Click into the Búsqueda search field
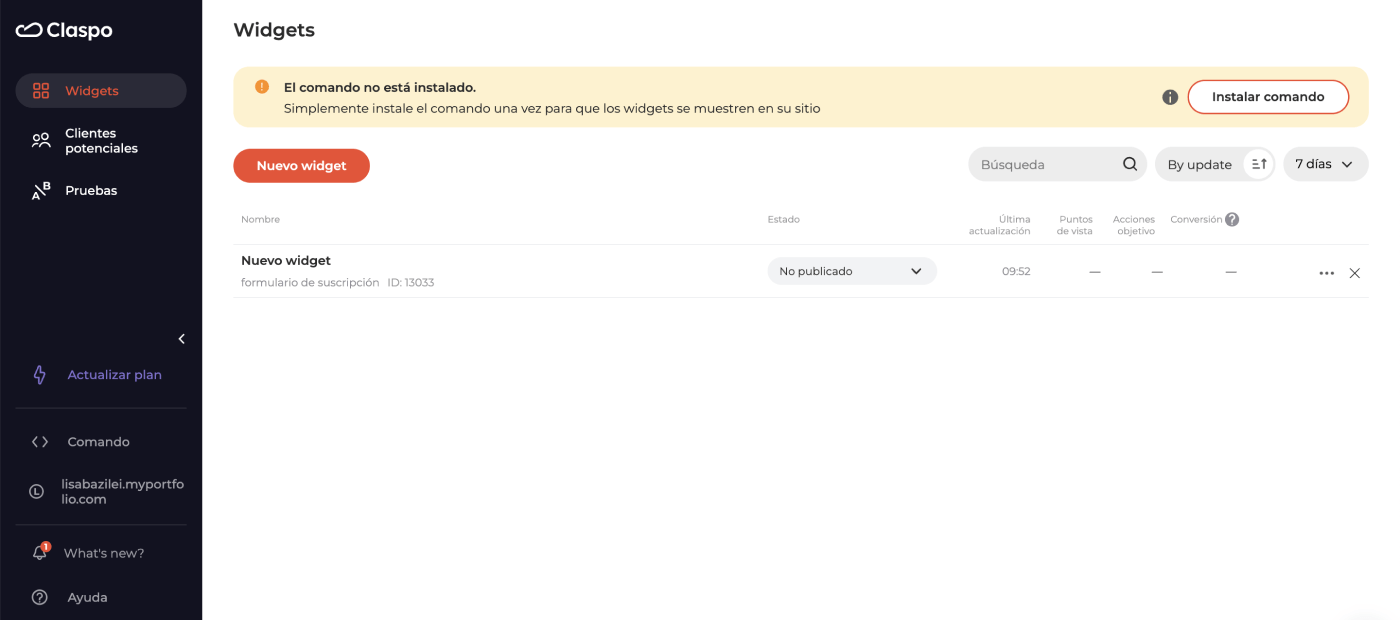The width and height of the screenshot is (1400, 620). pos(1045,164)
